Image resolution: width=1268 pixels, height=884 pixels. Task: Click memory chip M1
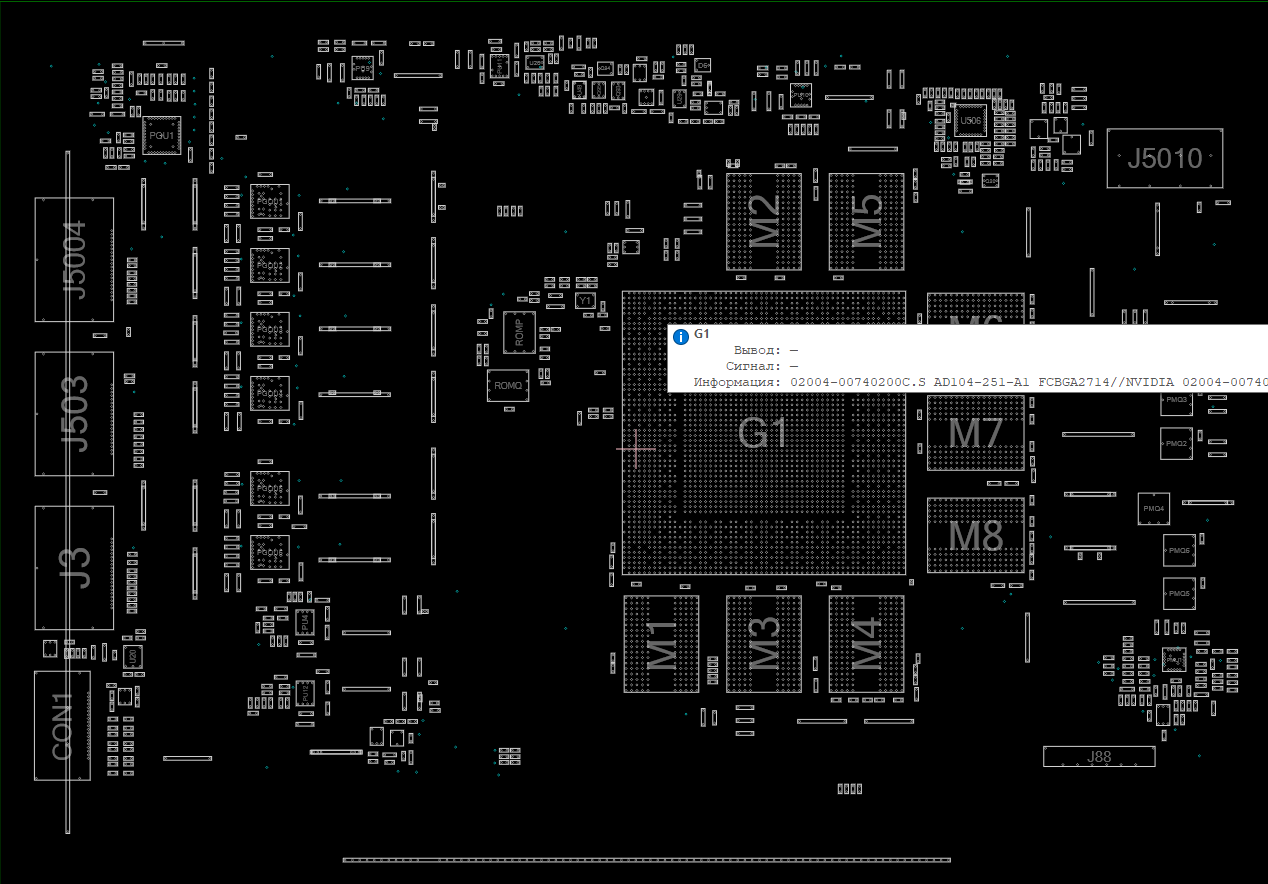661,644
